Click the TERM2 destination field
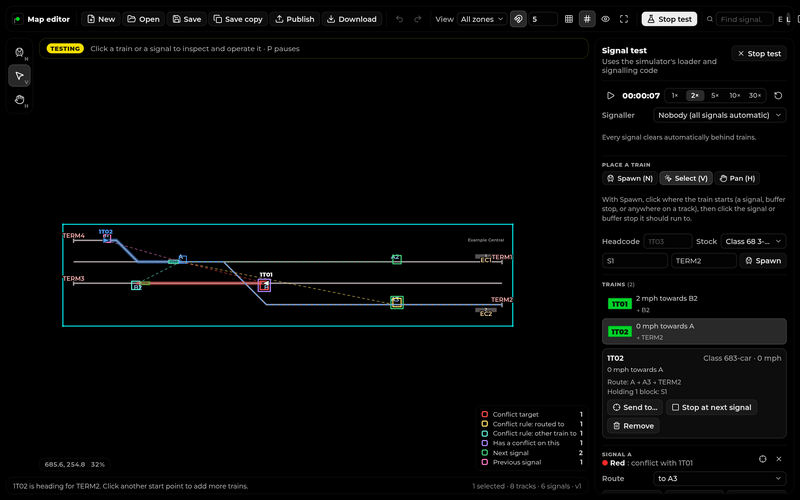 coord(704,261)
